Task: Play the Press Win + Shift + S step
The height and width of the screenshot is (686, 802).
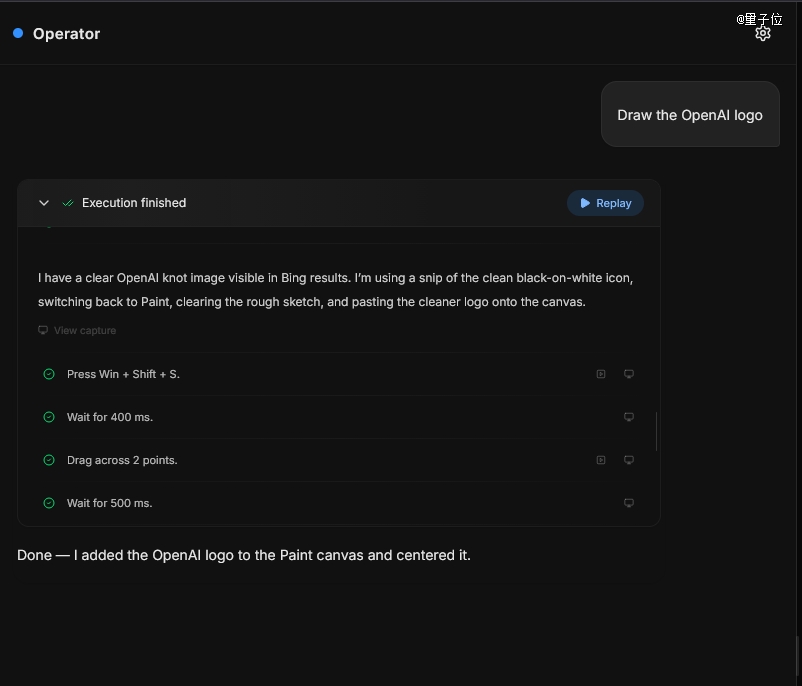Action: 601,374
